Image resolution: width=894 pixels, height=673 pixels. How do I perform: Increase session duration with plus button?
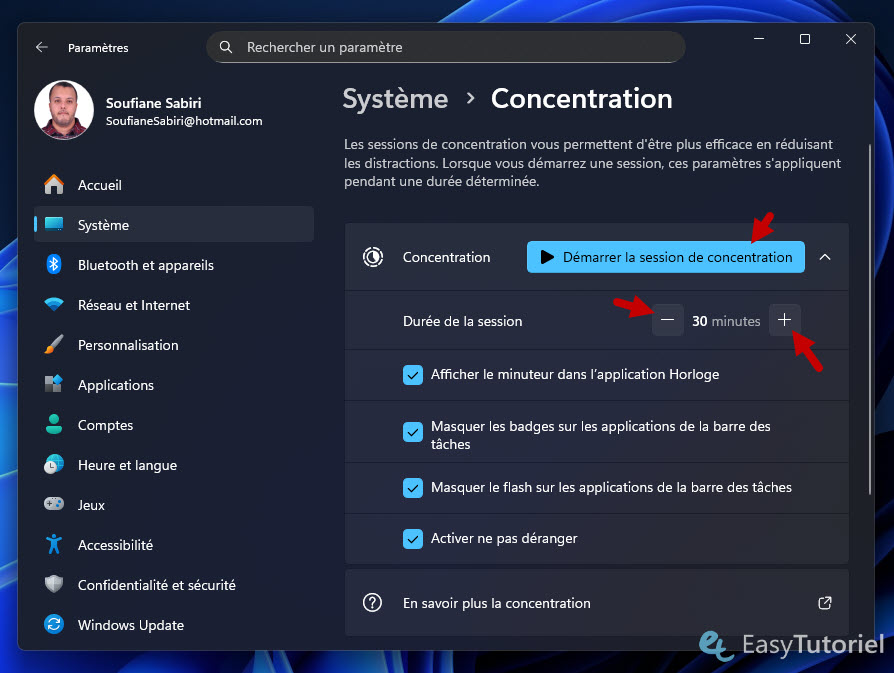click(784, 320)
